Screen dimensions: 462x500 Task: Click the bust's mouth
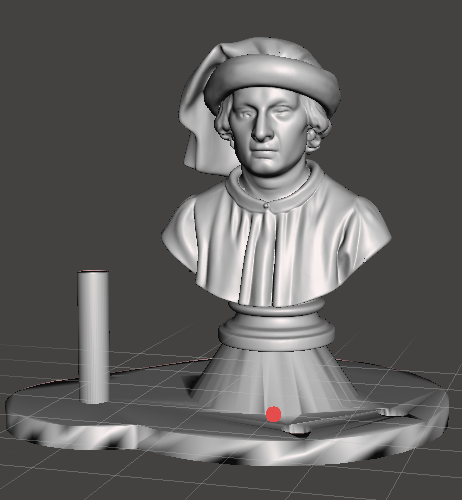click(x=265, y=150)
